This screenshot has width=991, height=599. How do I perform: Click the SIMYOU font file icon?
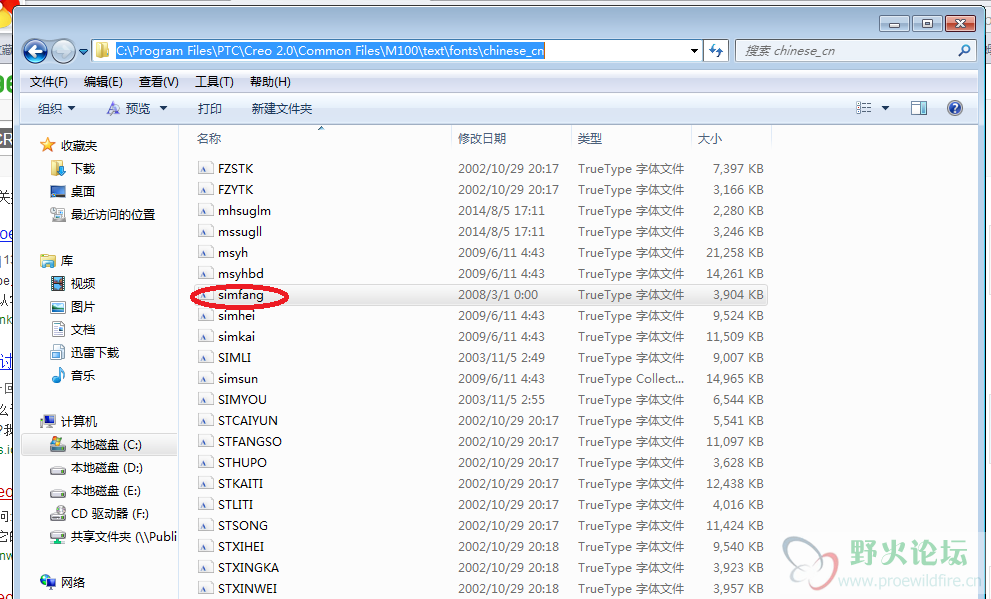point(205,399)
